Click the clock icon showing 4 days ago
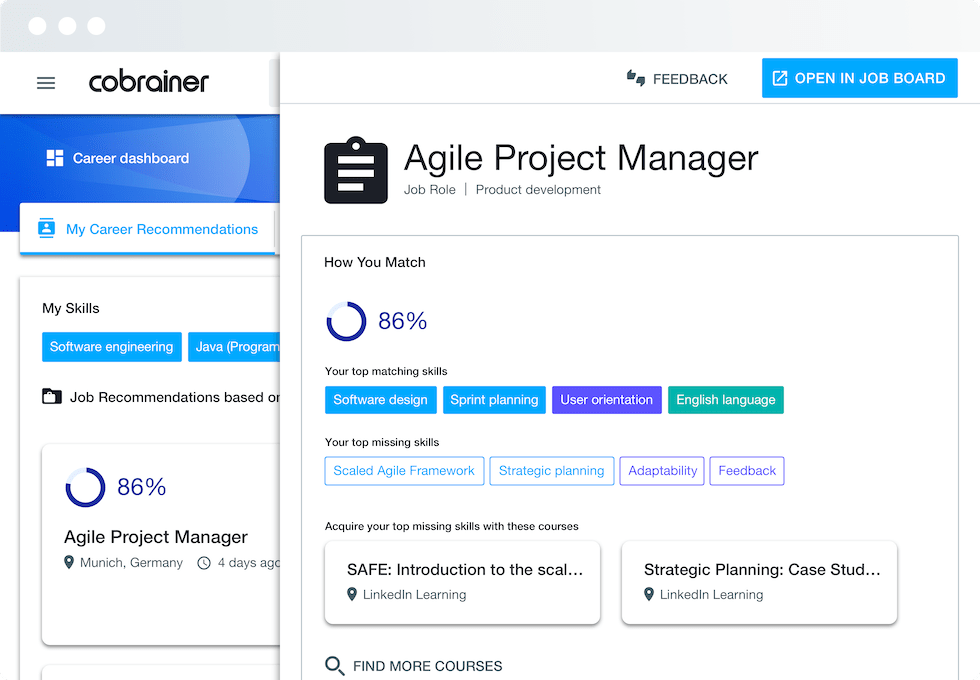 click(203, 562)
